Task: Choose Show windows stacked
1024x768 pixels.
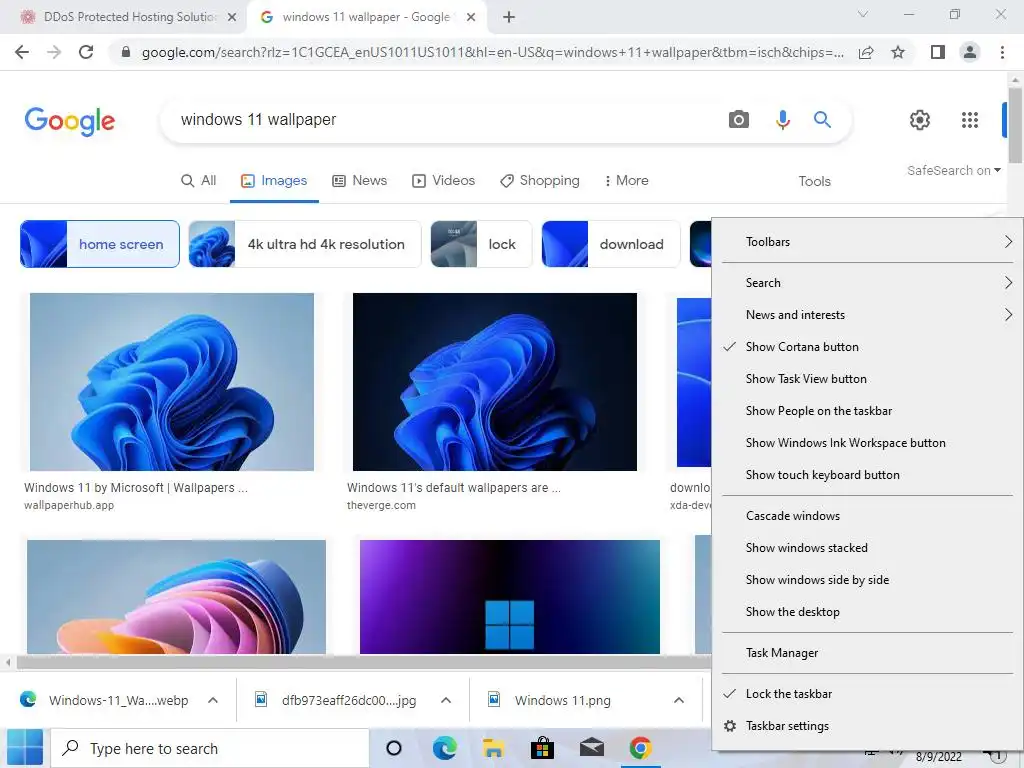Action: click(867, 548)
